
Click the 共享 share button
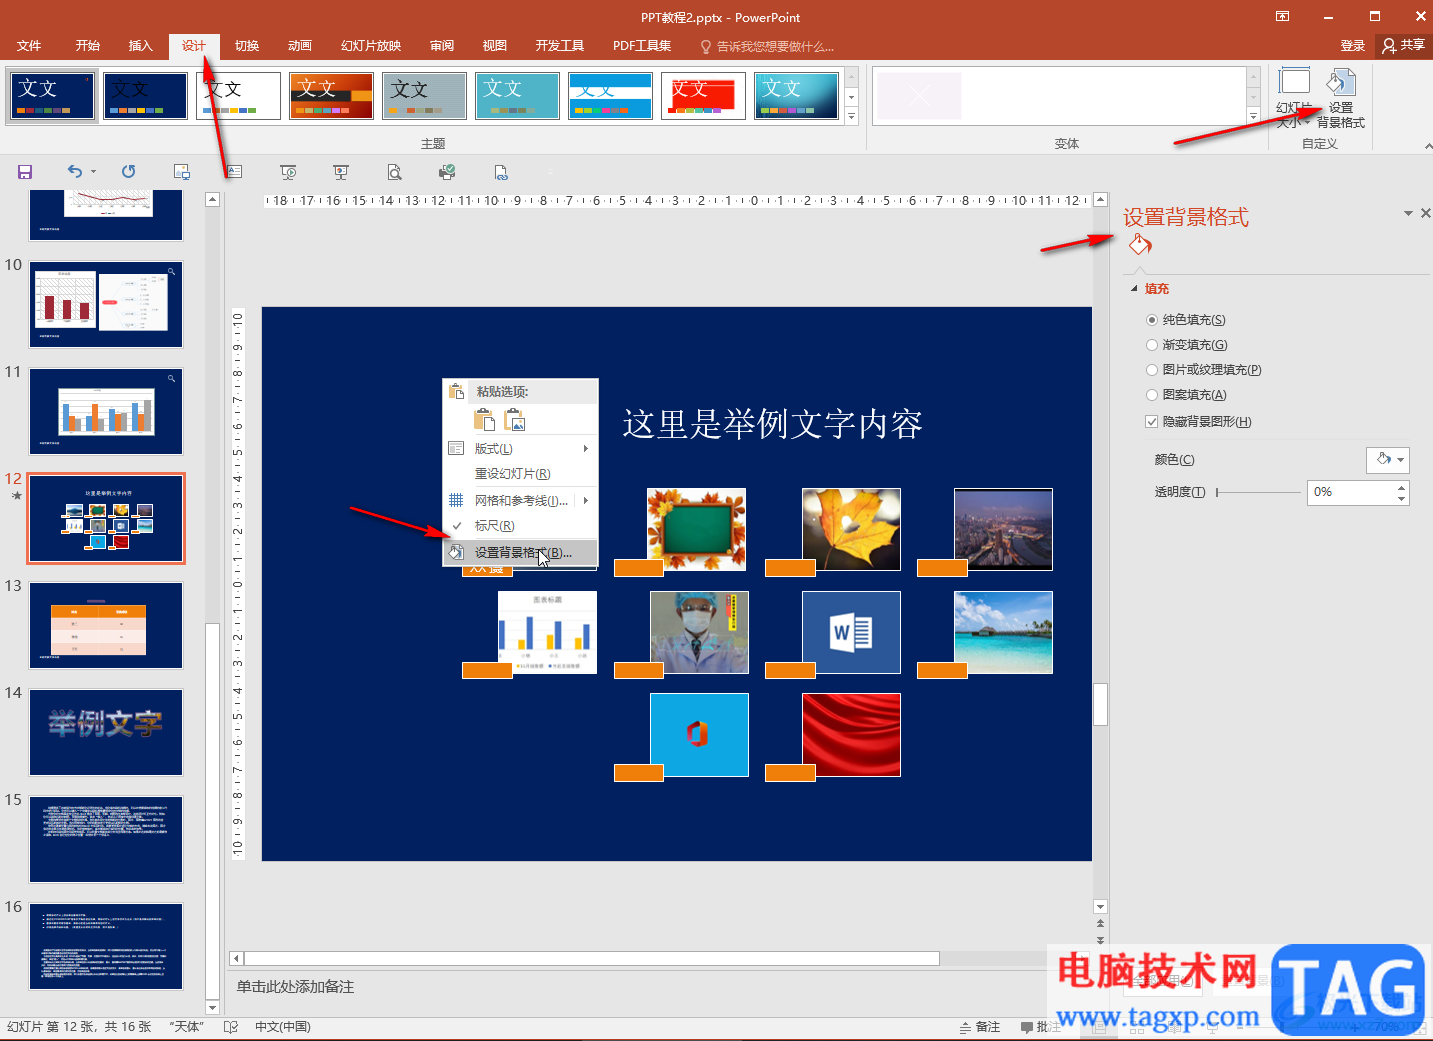pos(1404,45)
